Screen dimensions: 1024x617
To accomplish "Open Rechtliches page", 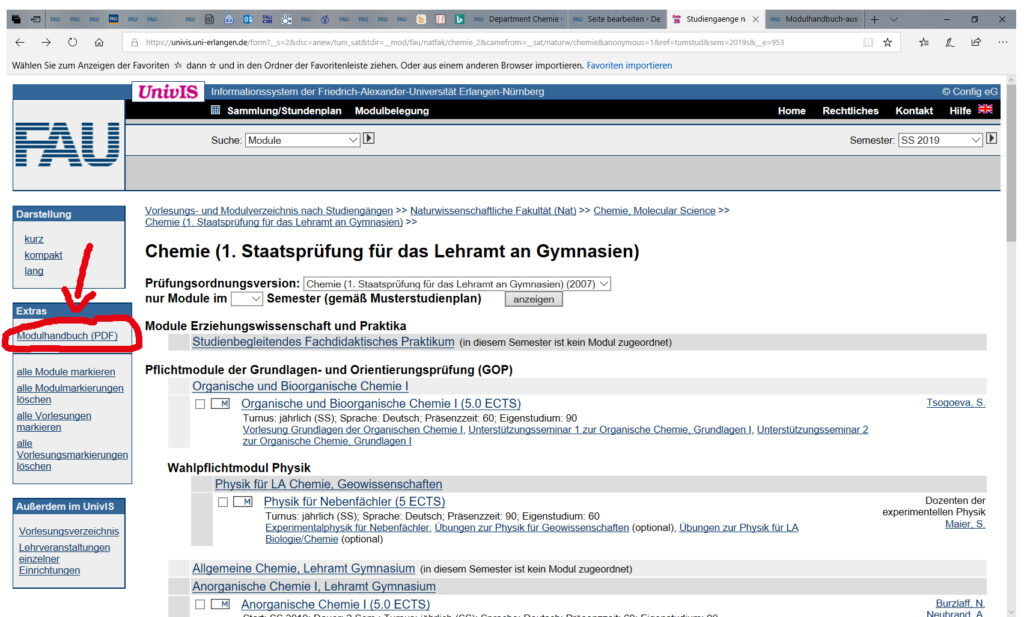I will [850, 111].
